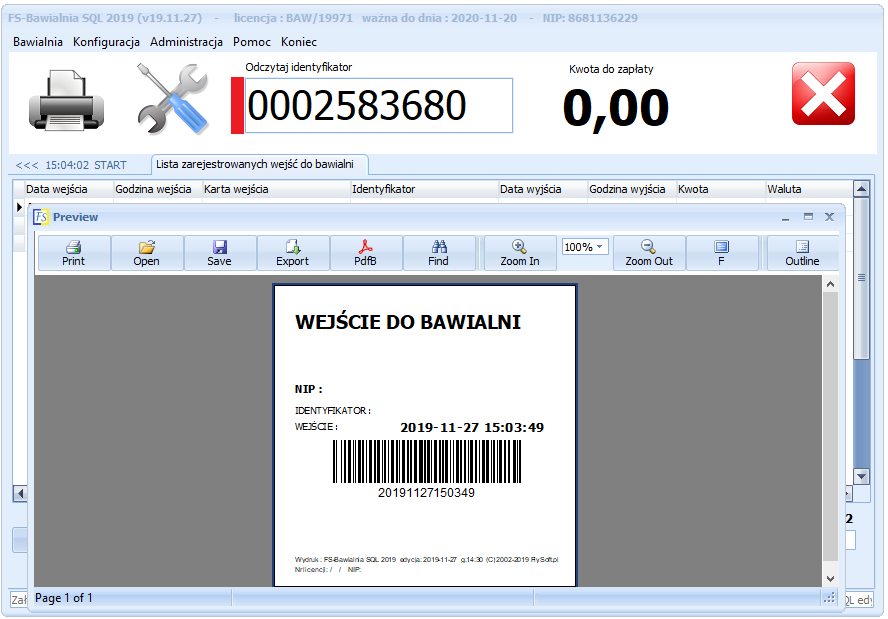Viewport: 888px width, 619px height.
Task: Minimize the Preview window
Action: pos(785,217)
